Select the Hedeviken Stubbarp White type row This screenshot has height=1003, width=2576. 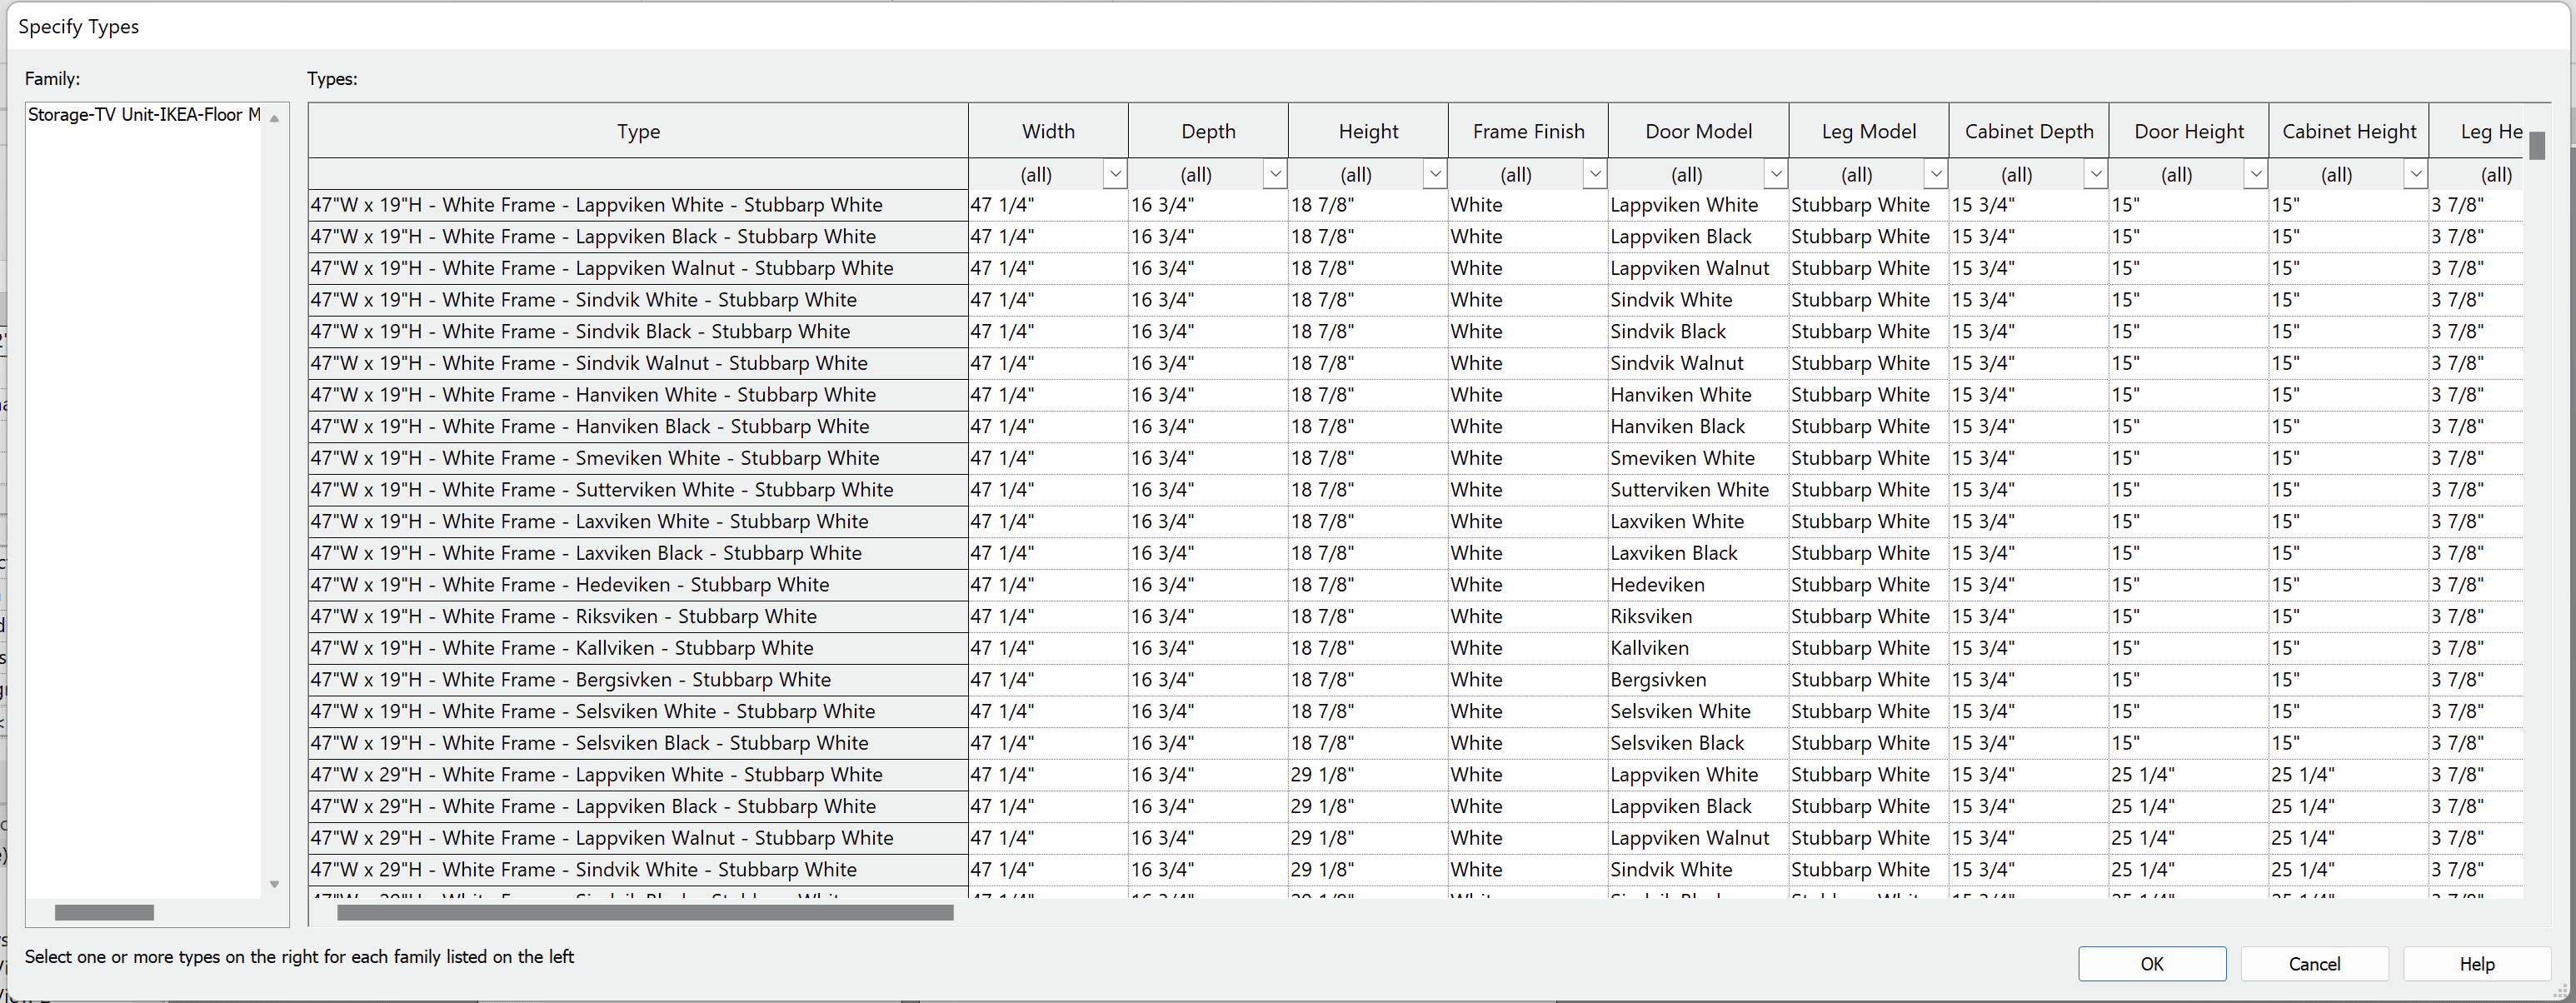pos(638,584)
